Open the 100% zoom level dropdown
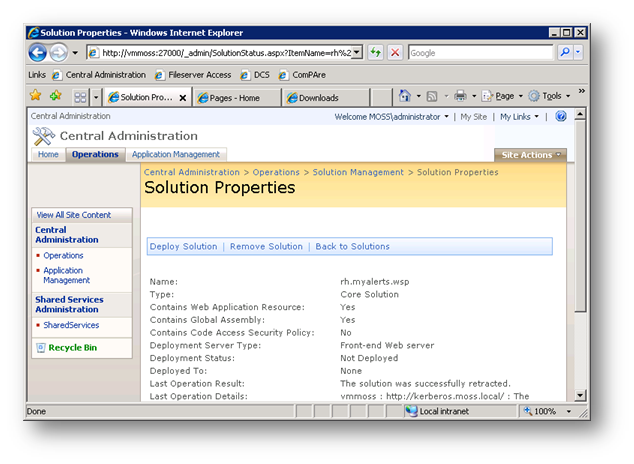Screen dimensions: 634x464 569,411
